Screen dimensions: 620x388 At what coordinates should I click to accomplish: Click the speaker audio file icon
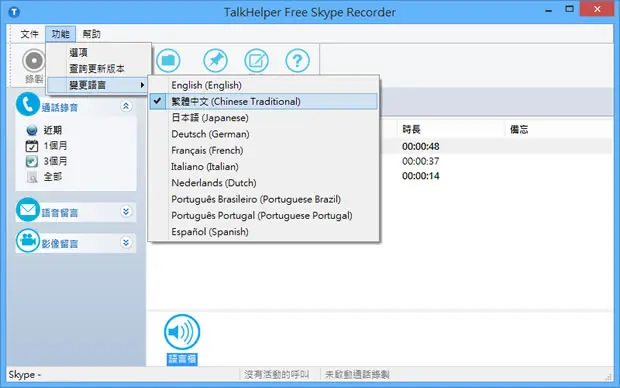click(182, 332)
